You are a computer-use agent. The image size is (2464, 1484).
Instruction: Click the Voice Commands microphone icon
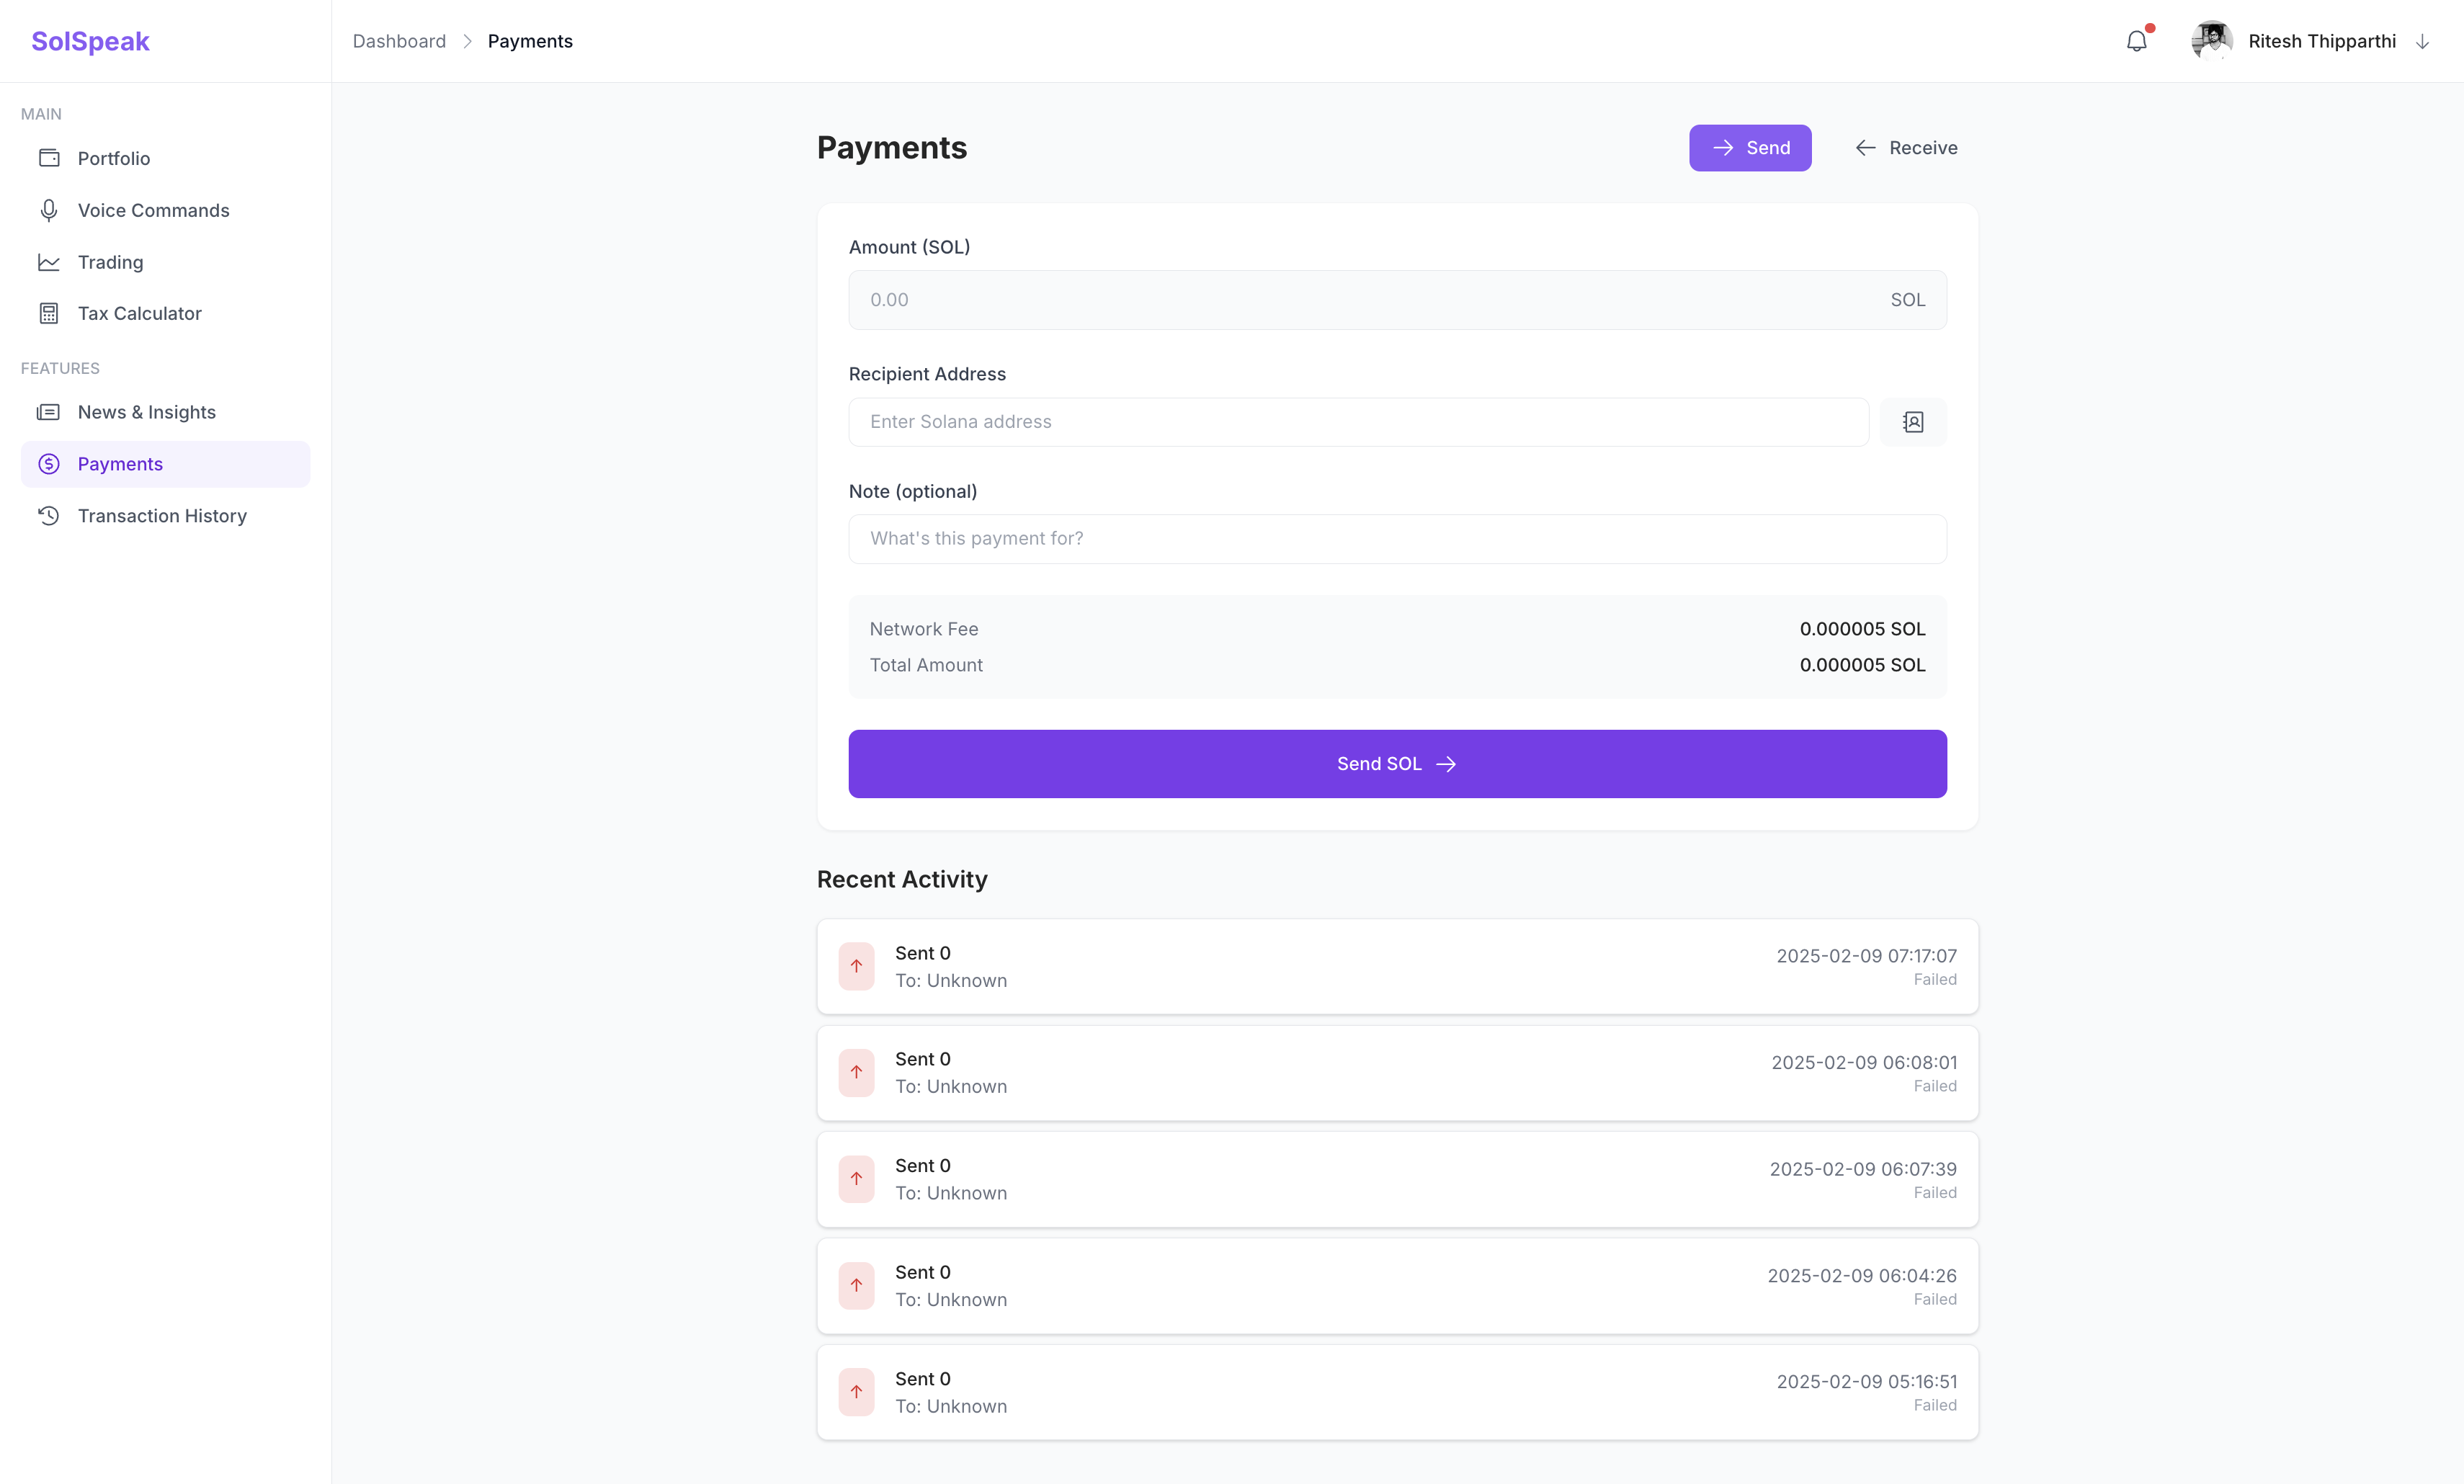pos(49,210)
